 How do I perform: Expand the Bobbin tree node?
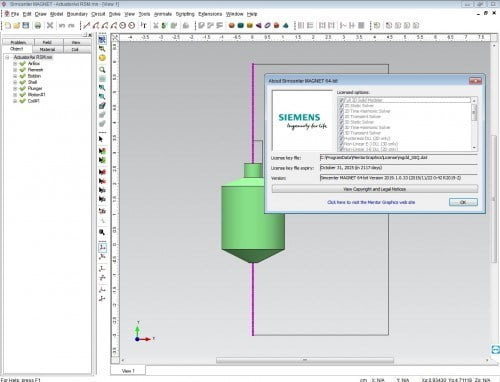(x=15, y=76)
